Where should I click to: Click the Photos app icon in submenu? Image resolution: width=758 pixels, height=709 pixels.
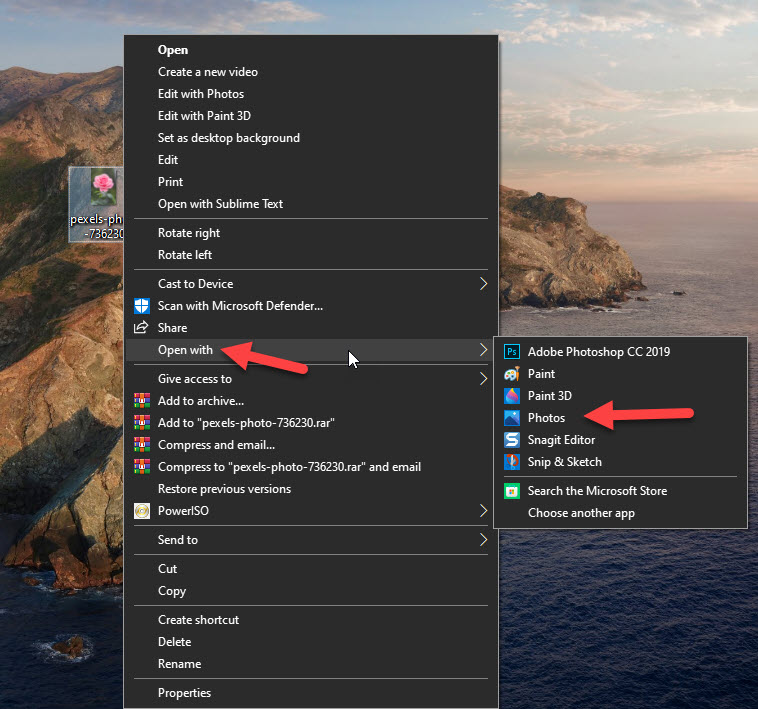click(512, 418)
